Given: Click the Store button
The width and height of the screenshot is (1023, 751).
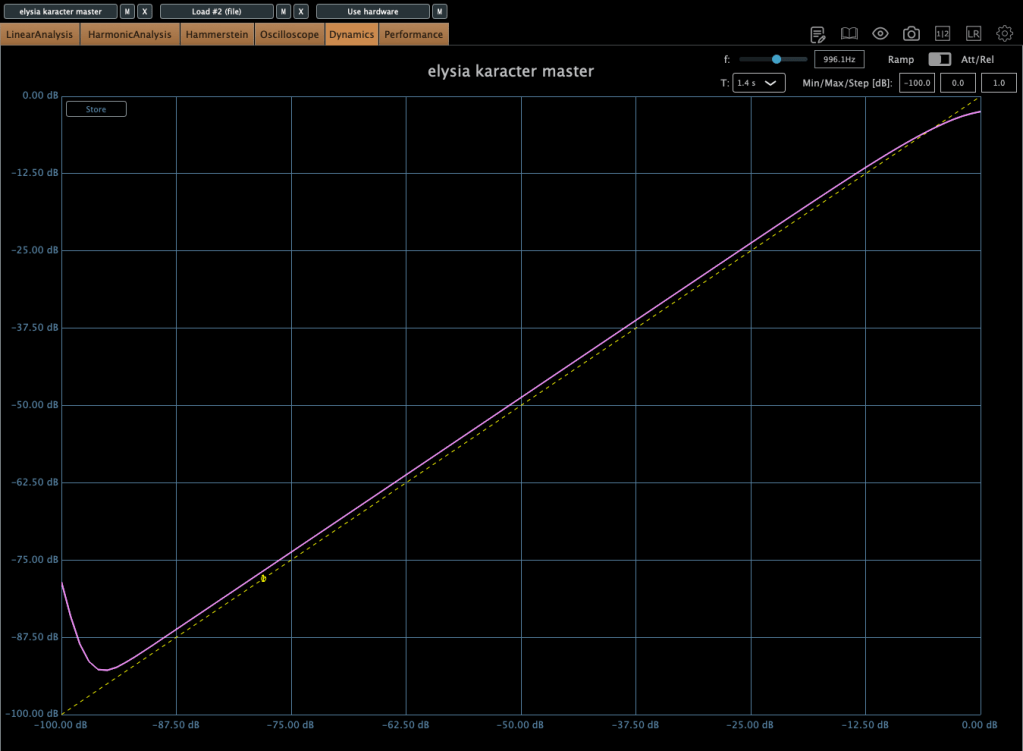Looking at the screenshot, I should [x=96, y=109].
